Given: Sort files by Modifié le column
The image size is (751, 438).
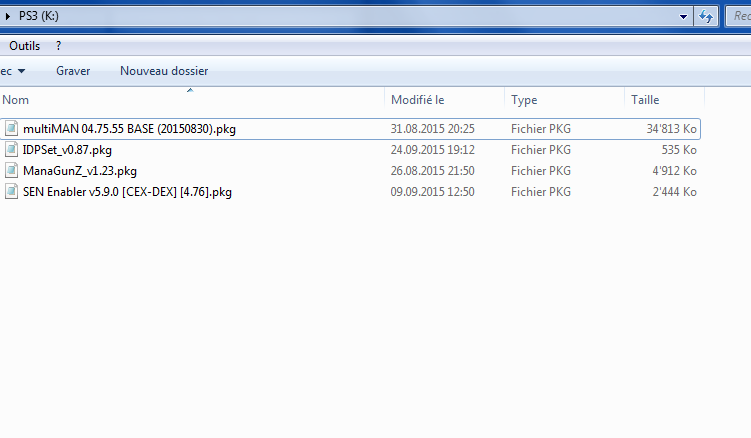Looking at the screenshot, I should pyautogui.click(x=417, y=100).
